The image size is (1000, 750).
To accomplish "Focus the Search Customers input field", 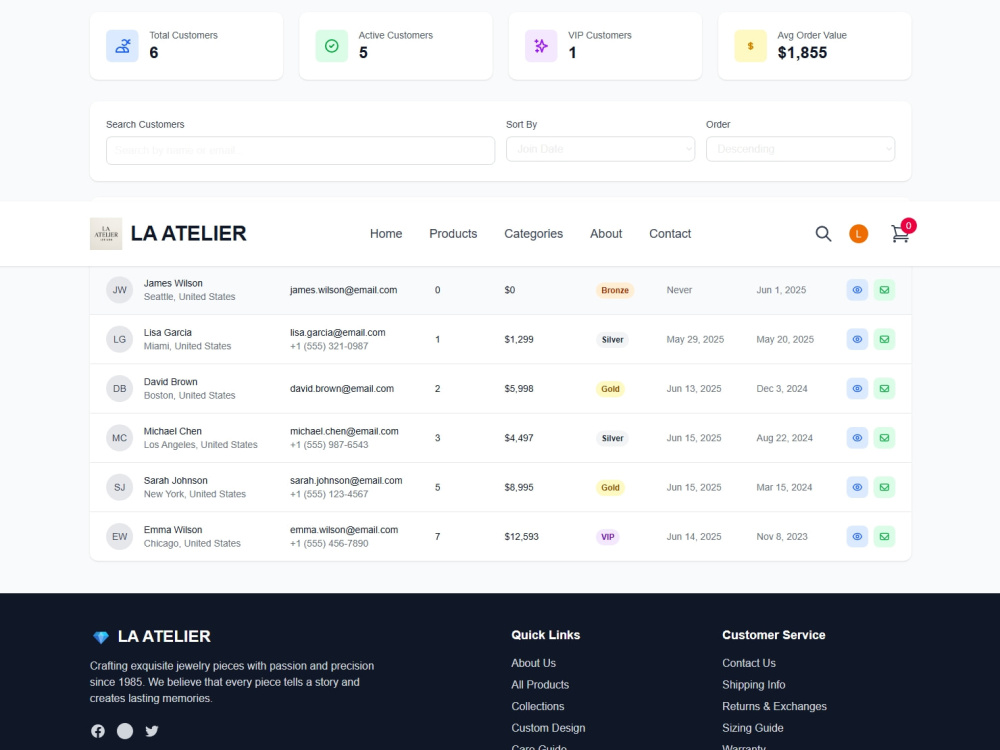I will tap(300, 151).
